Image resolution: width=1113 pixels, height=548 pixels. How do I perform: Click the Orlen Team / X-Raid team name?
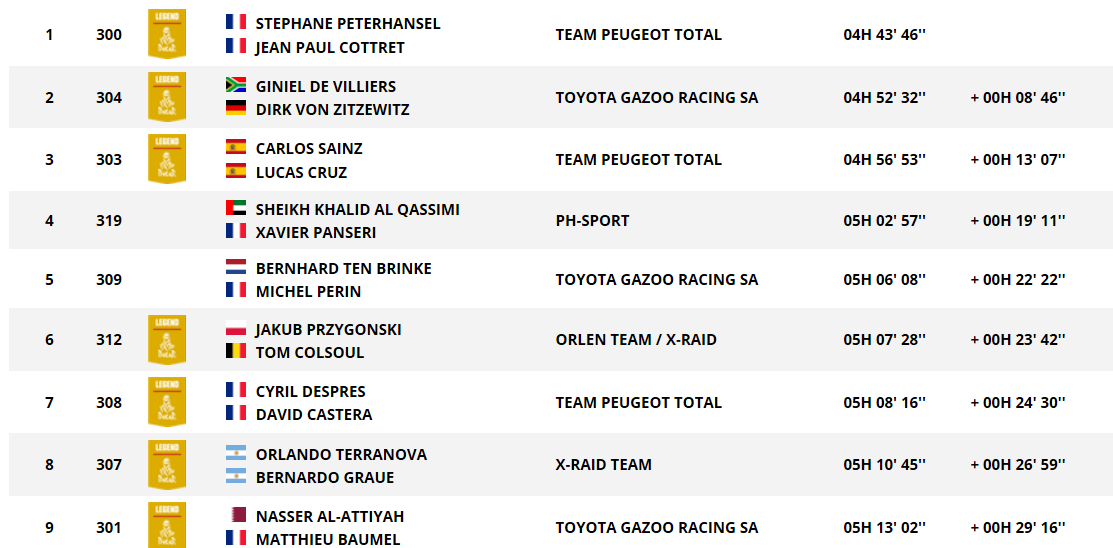click(x=636, y=340)
